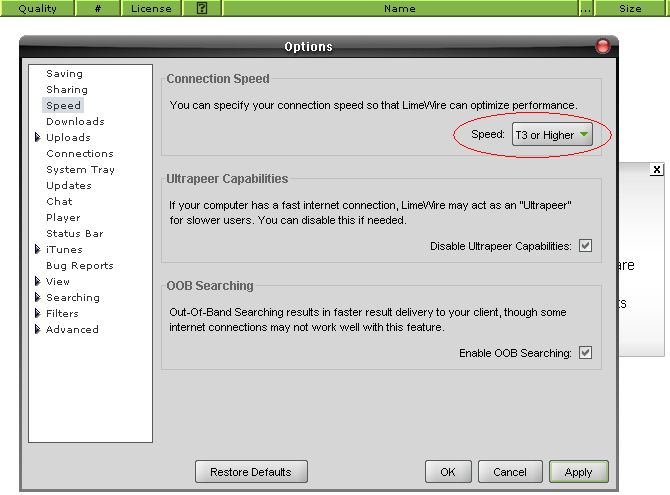Sort results by Quality column

(x=37, y=8)
